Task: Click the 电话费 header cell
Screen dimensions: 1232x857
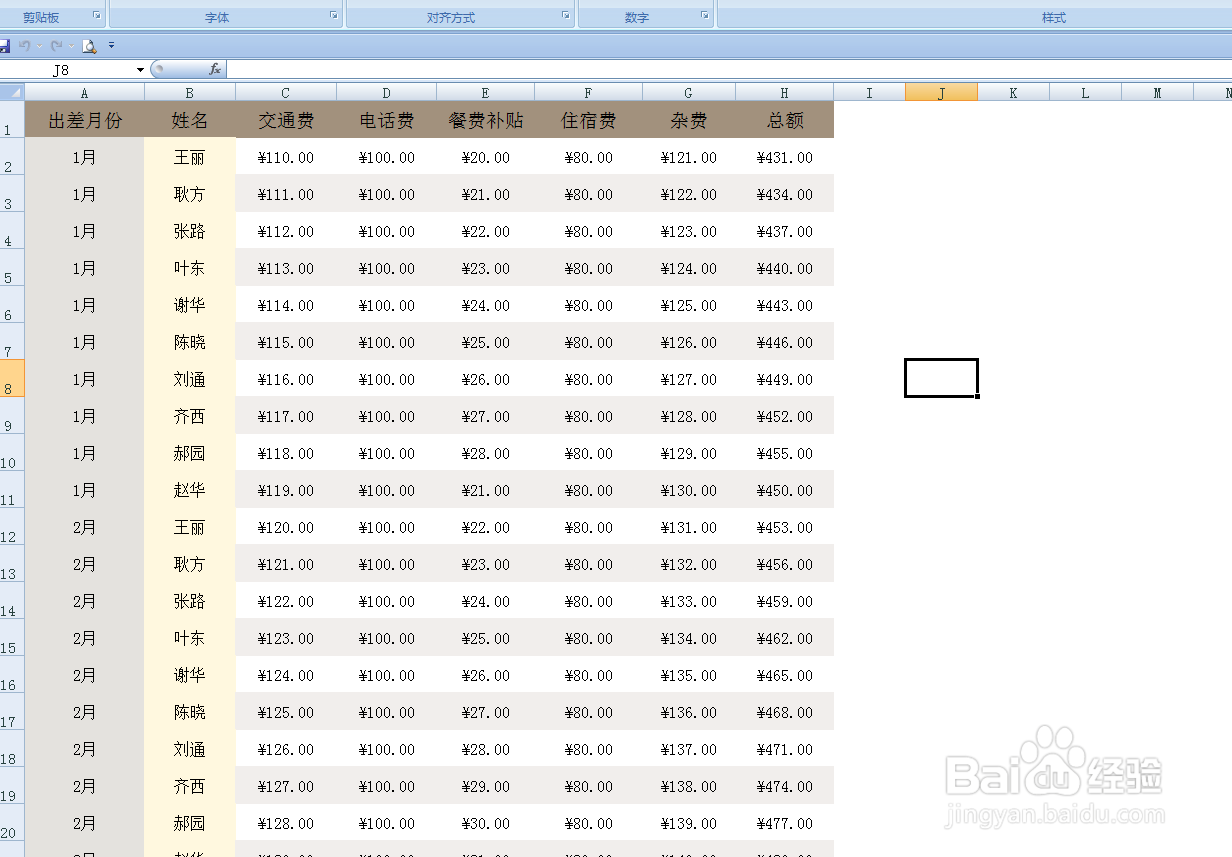Action: coord(387,120)
